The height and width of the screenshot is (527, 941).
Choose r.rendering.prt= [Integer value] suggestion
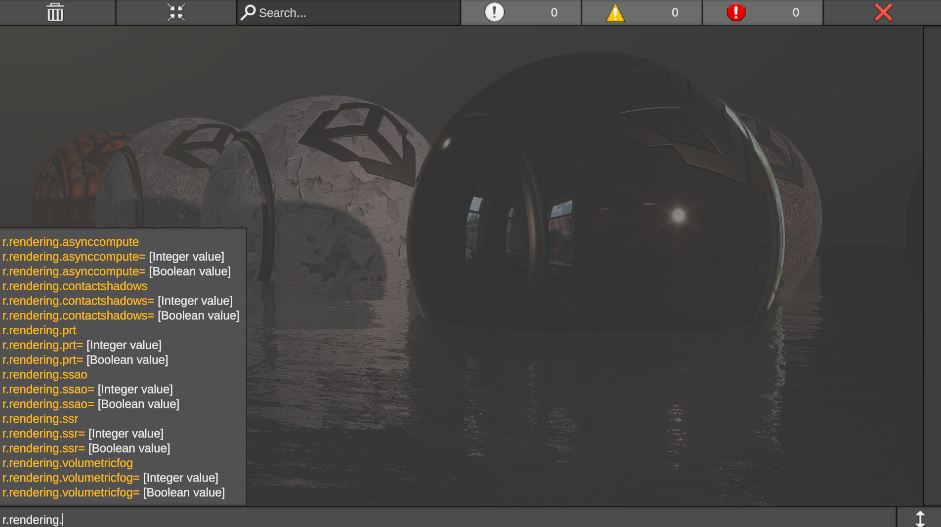82,345
